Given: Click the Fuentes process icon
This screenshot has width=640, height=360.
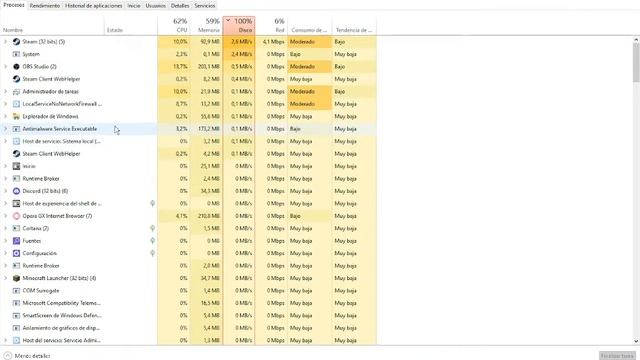Looking at the screenshot, I should [x=16, y=241].
